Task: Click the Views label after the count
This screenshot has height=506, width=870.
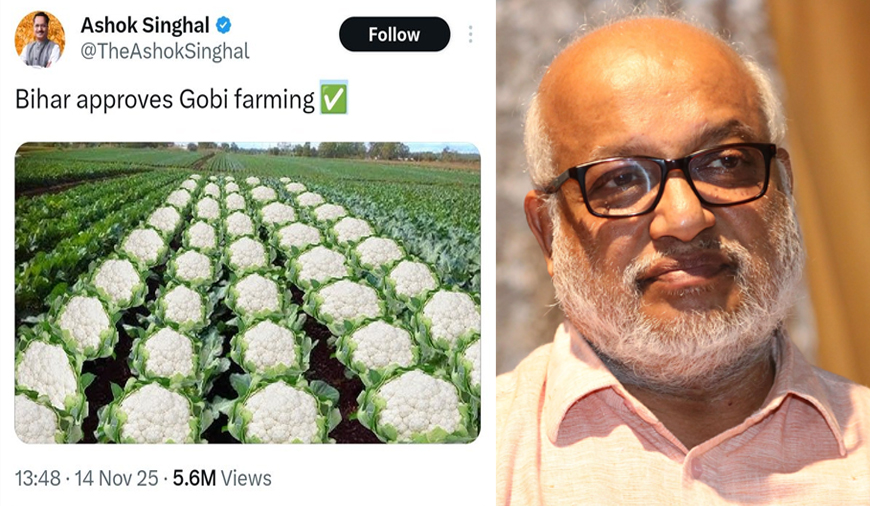Action: pos(246,478)
